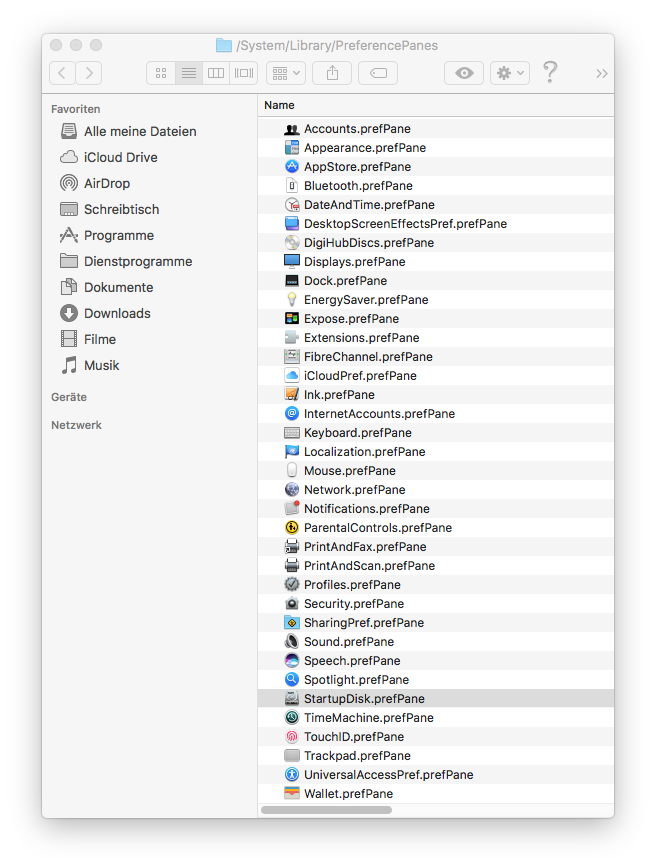
Task: Click the Netzwerk sidebar heading
Action: click(76, 425)
